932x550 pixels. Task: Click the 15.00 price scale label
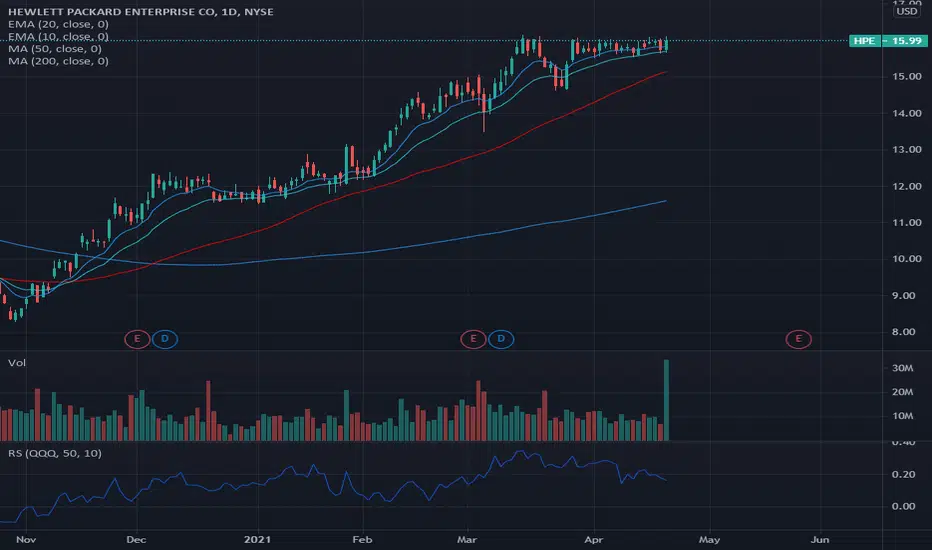907,77
